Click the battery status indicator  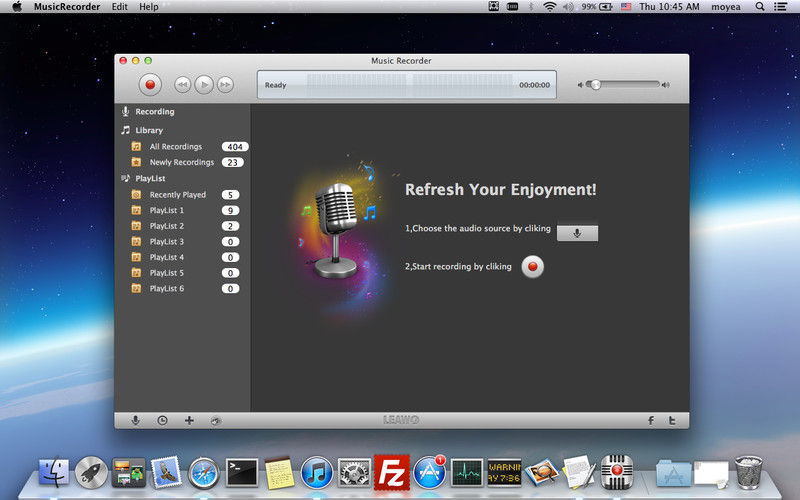597,7
